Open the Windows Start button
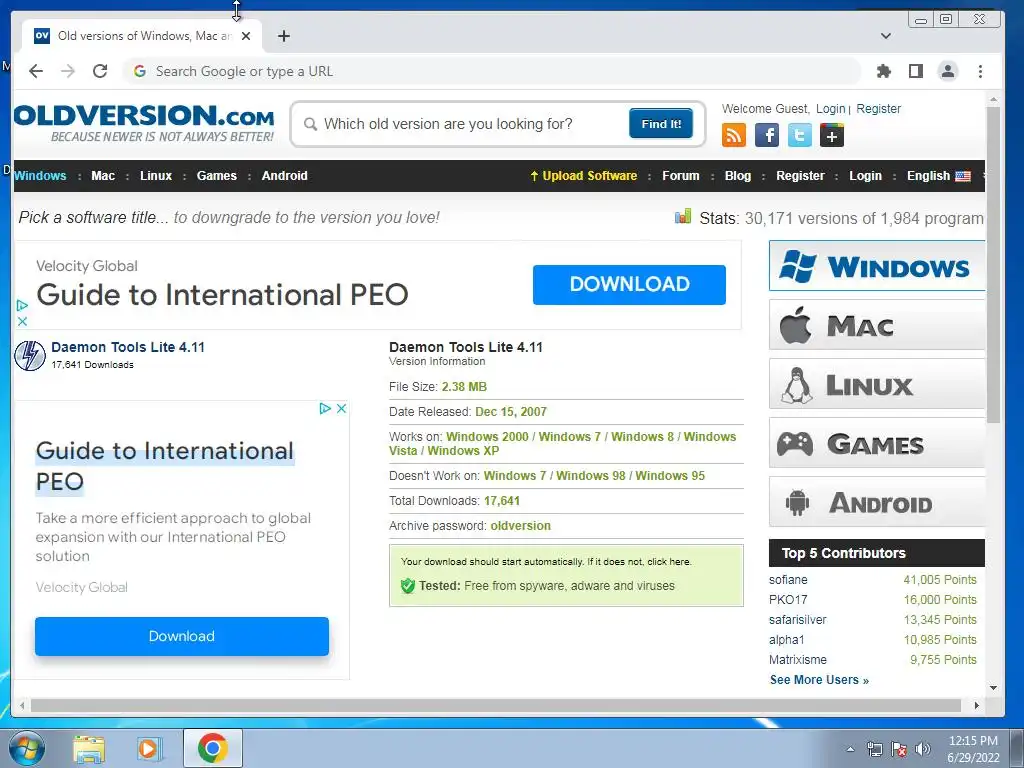This screenshot has height=768, width=1024. coord(26,748)
